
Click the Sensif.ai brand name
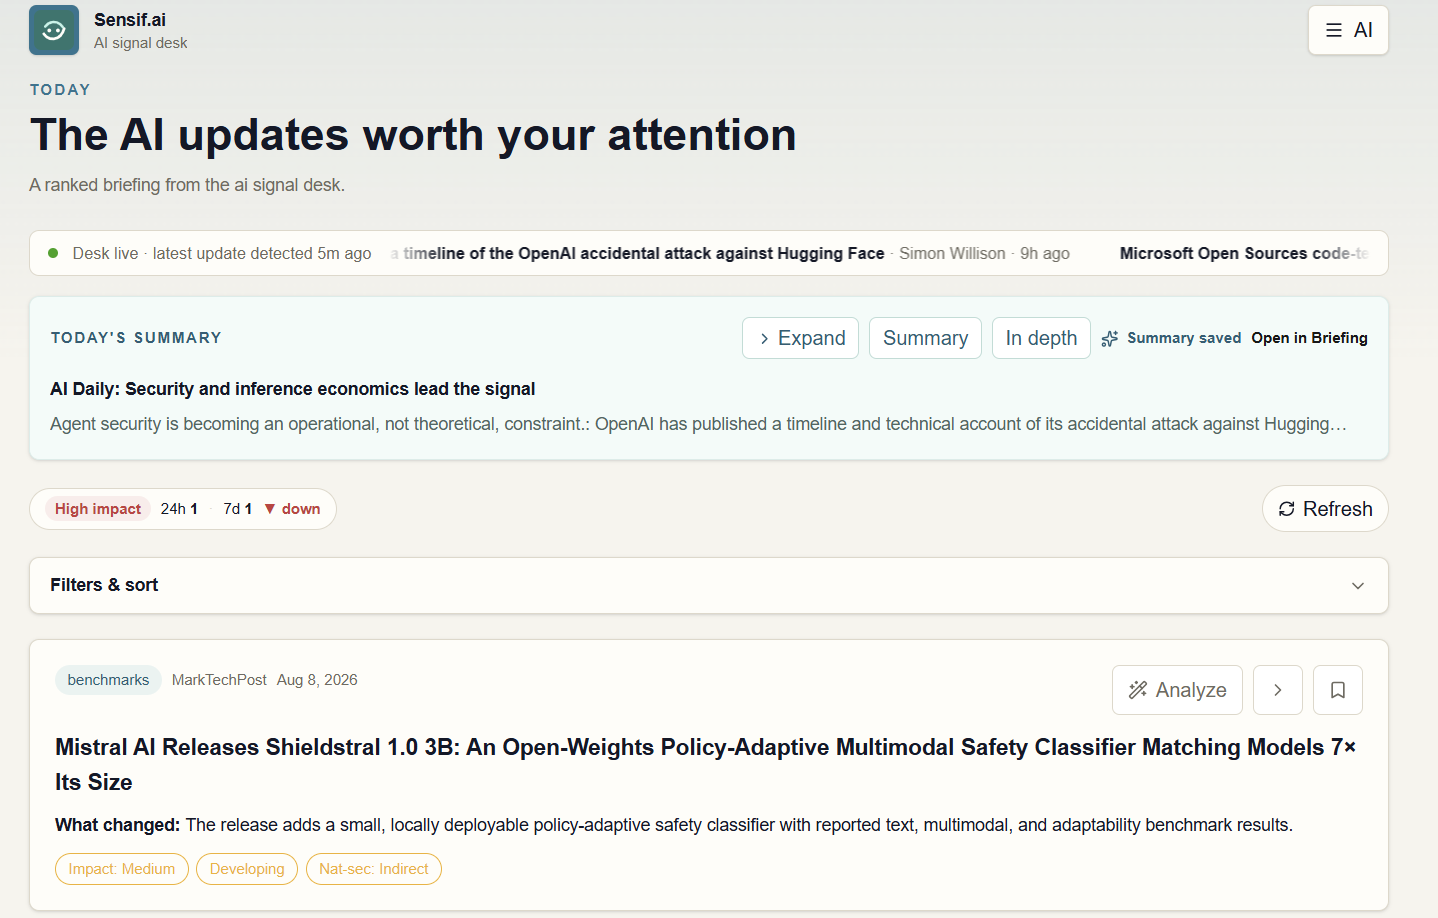130,20
